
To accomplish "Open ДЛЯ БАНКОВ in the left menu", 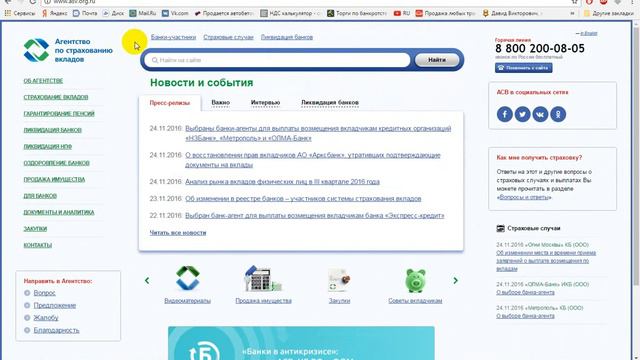I will (x=40, y=196).
